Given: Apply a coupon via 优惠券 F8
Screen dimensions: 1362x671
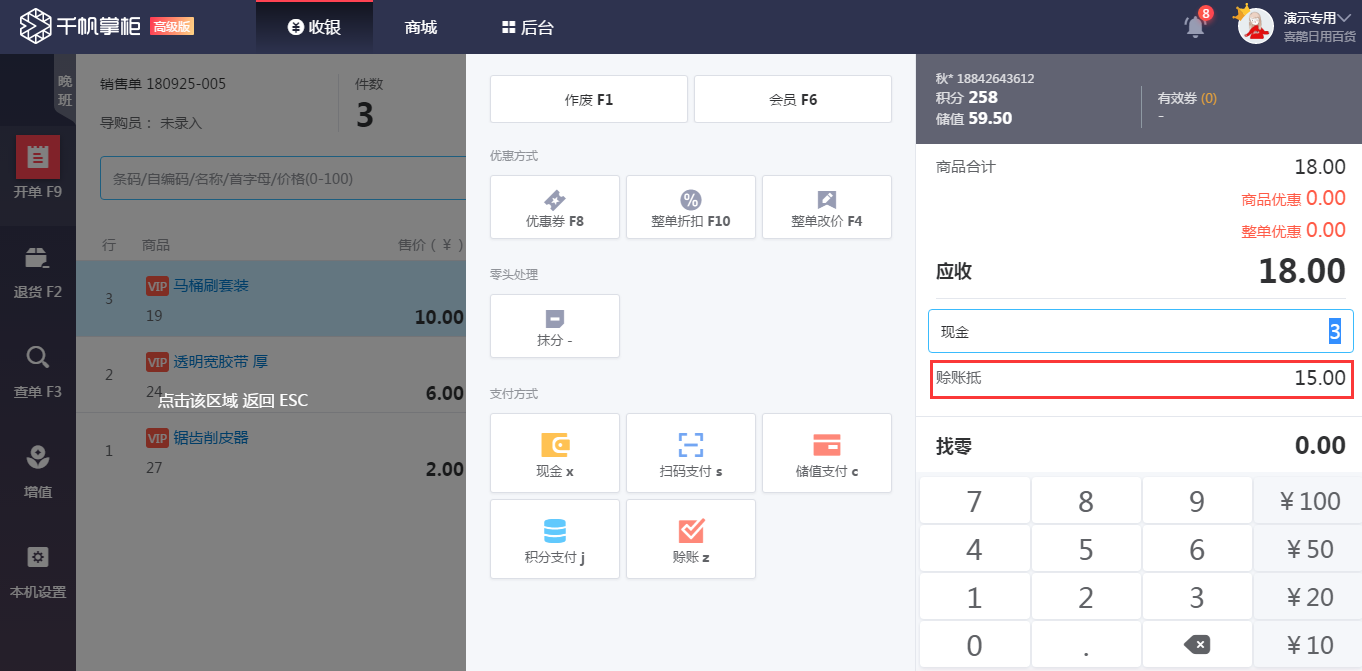Looking at the screenshot, I should tap(554, 207).
